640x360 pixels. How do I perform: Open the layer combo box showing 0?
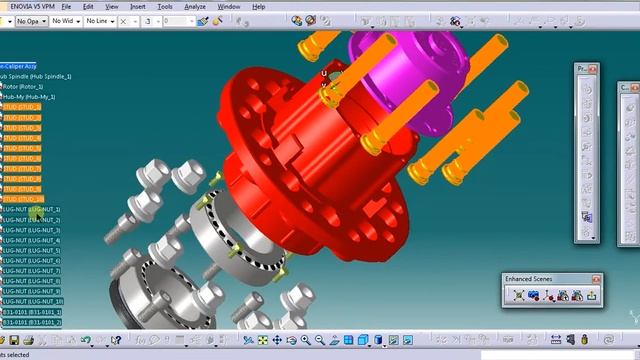179,21
